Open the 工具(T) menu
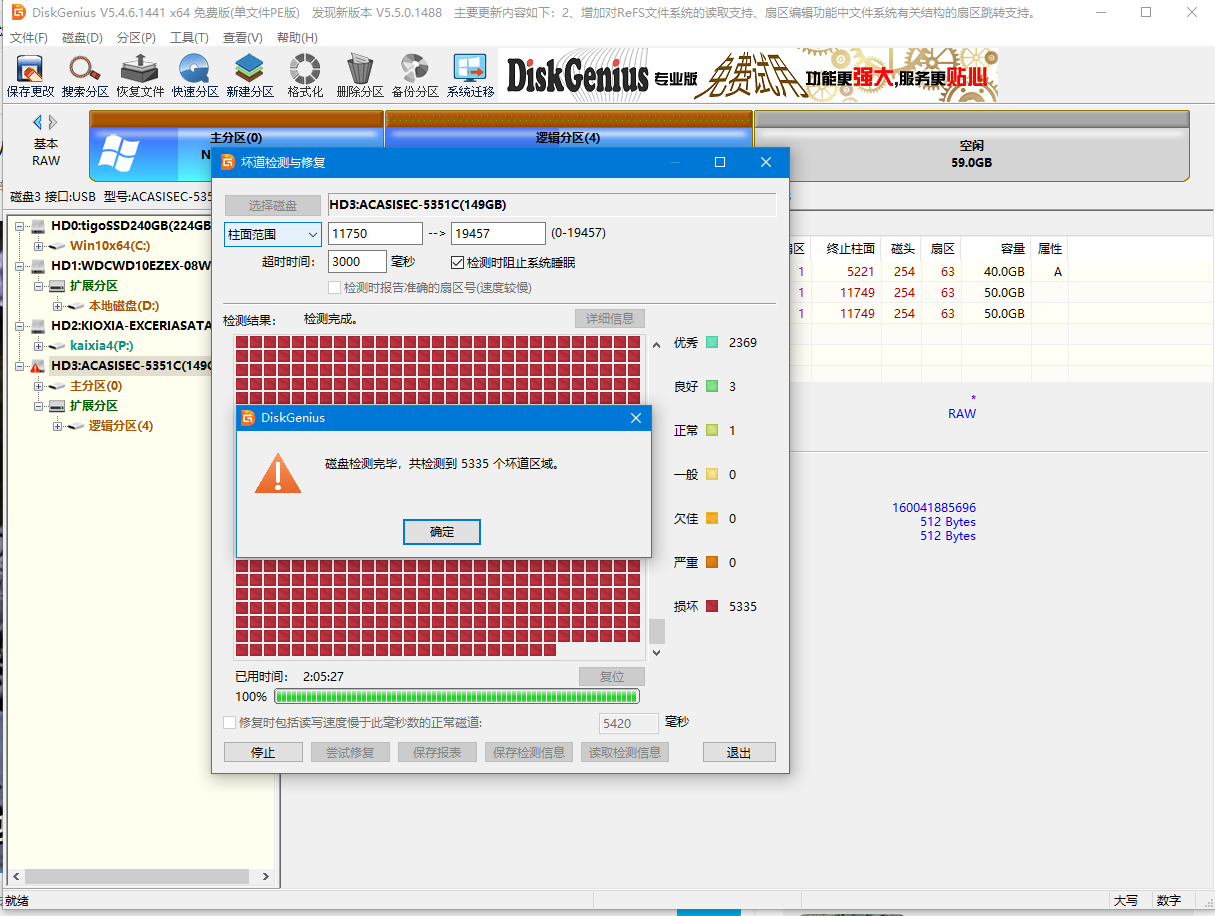1215x916 pixels. point(189,37)
